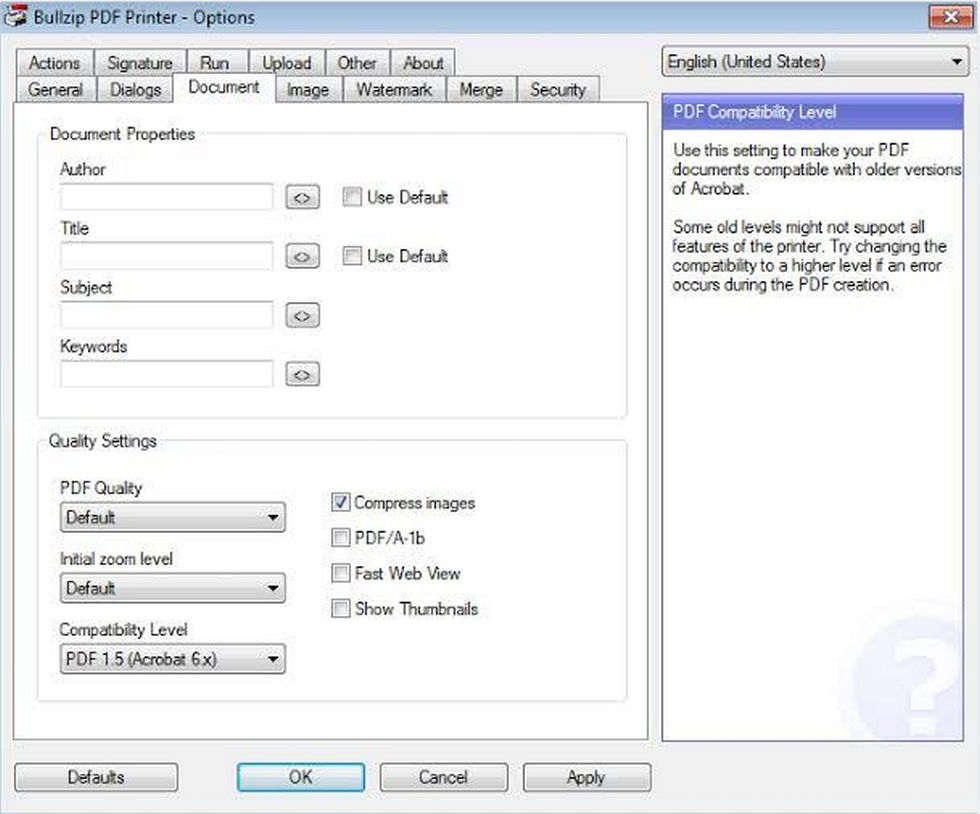This screenshot has width=980, height=814.
Task: Click in the Keywords text field
Action: tap(167, 374)
